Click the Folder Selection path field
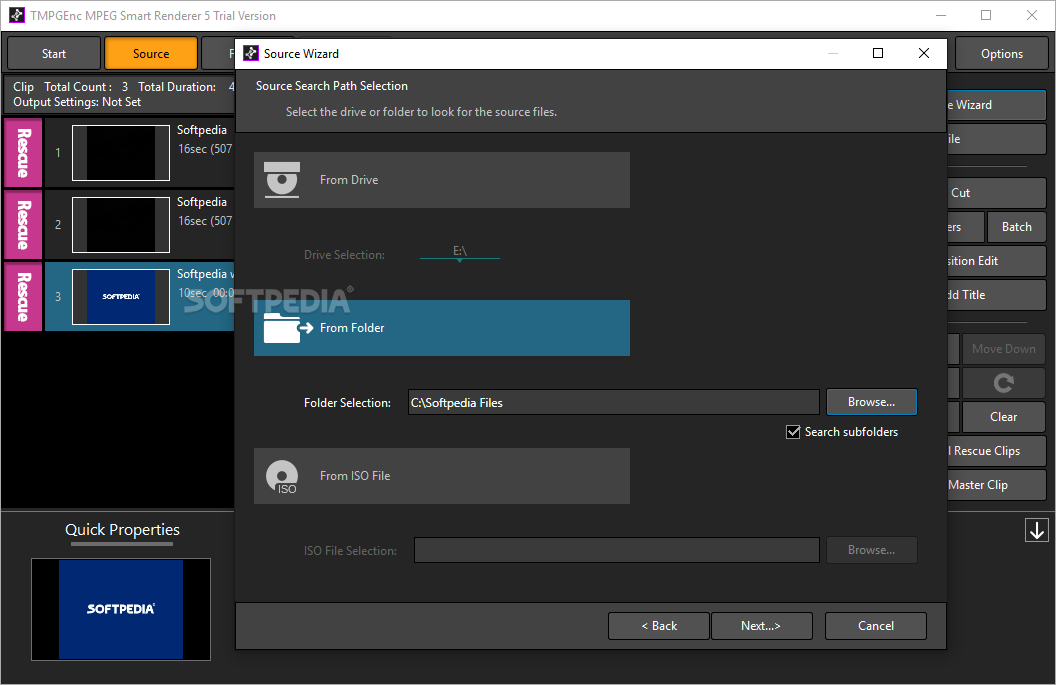The width and height of the screenshot is (1056, 685). [614, 402]
